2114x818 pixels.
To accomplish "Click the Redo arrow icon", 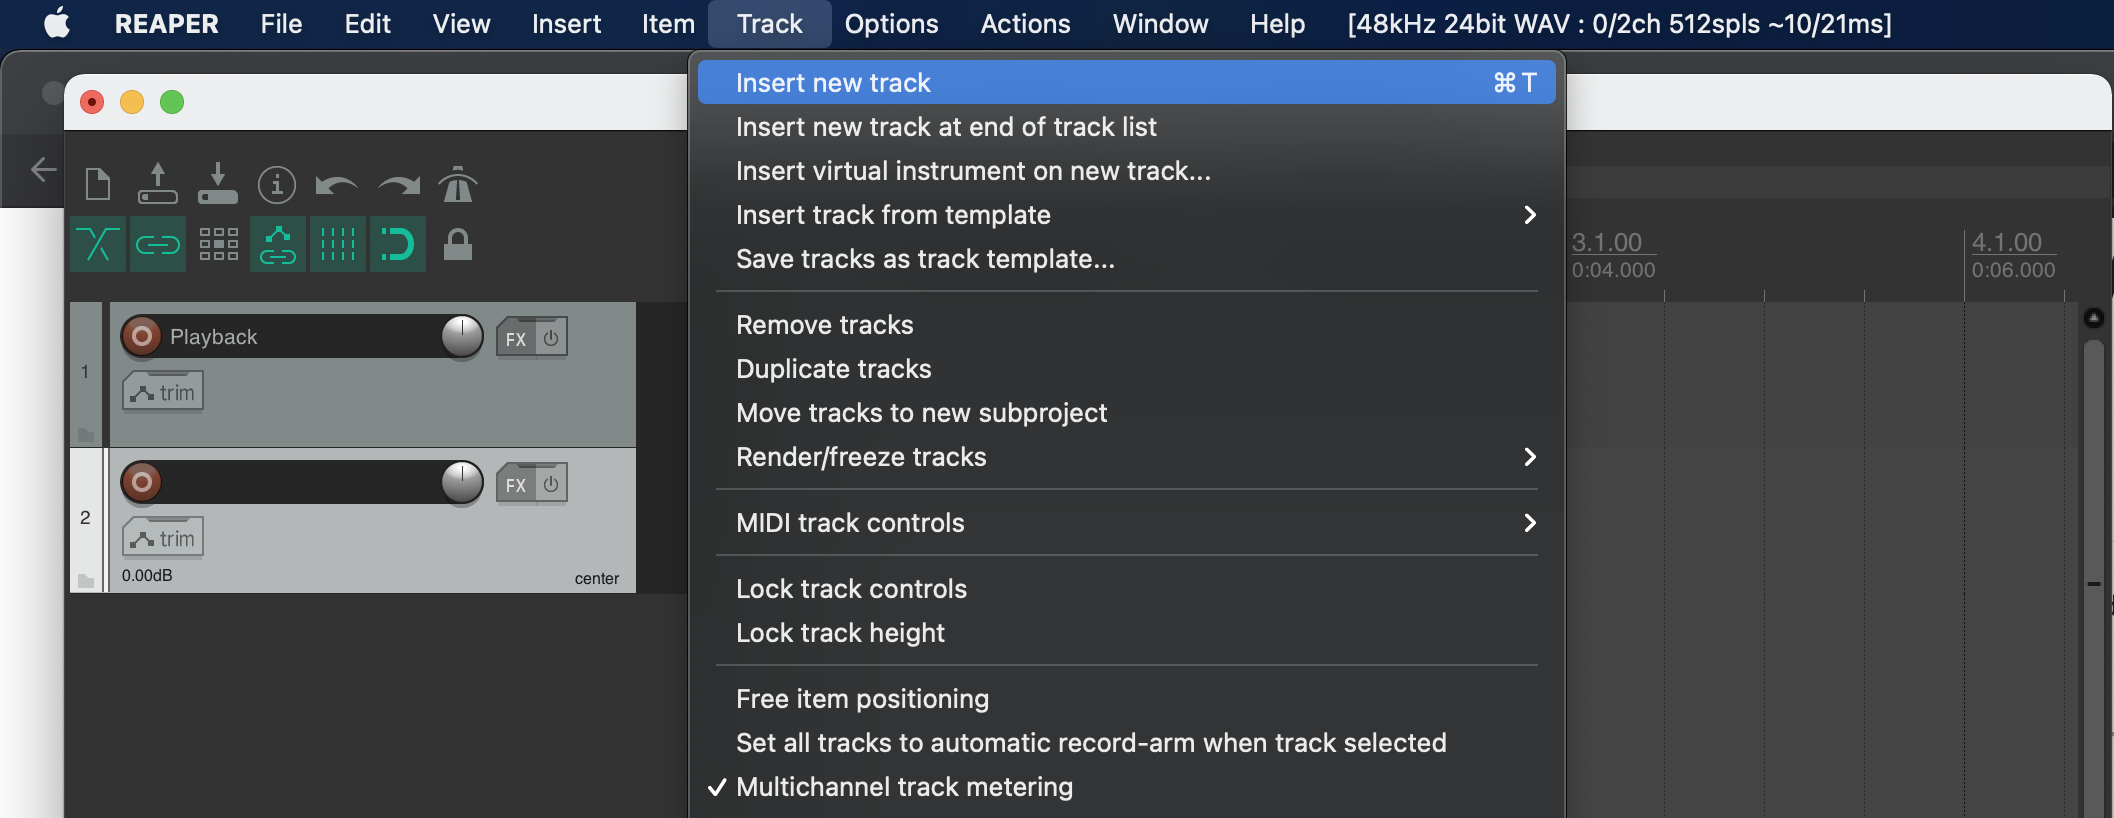I will [398, 185].
